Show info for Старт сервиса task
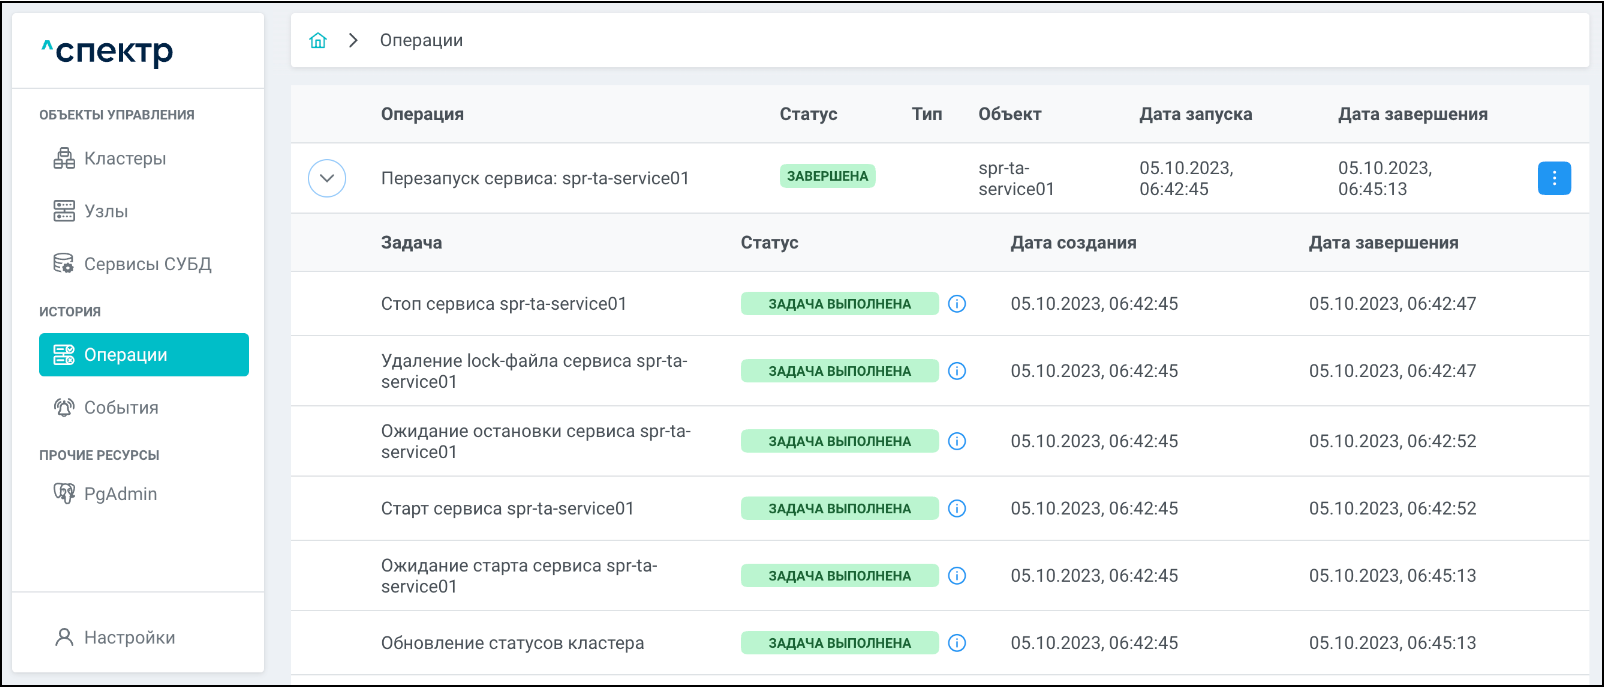1604x688 pixels. 957,509
